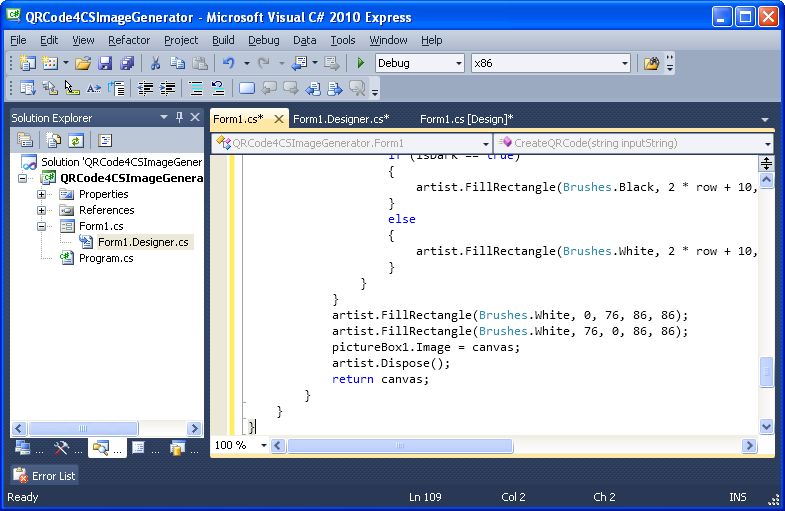Expand the Properties tree node

click(42, 194)
